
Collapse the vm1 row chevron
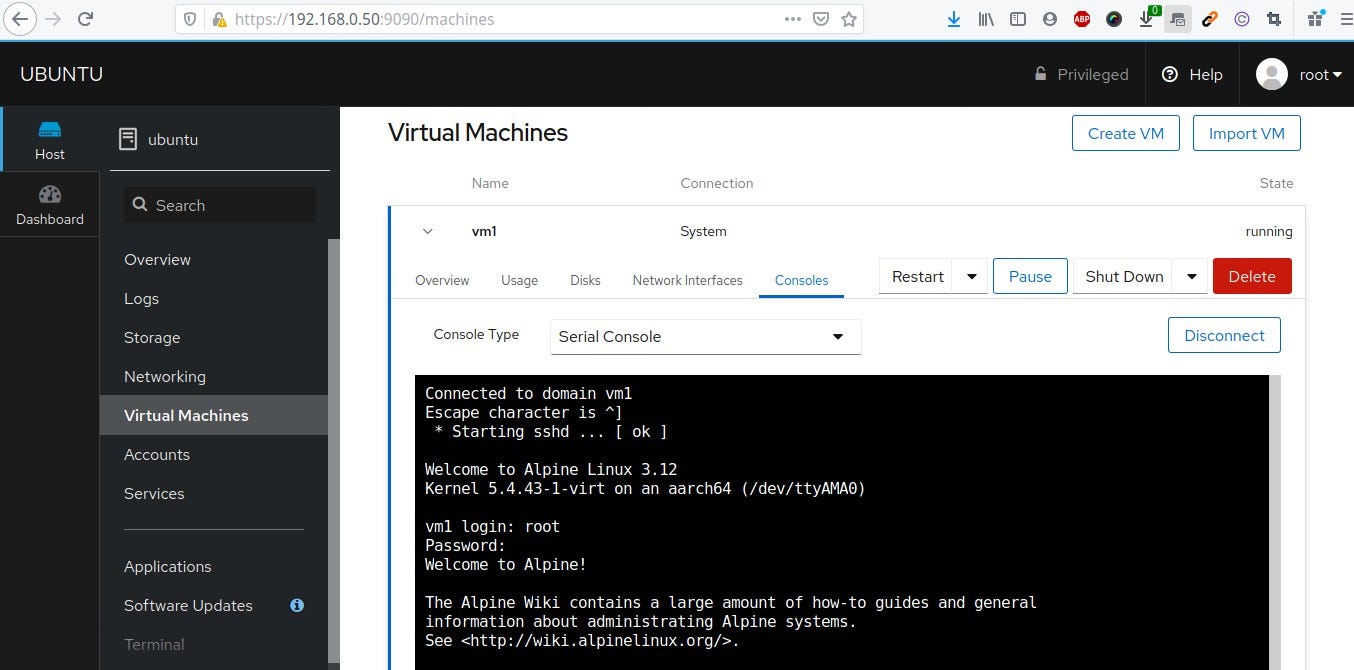pos(428,231)
